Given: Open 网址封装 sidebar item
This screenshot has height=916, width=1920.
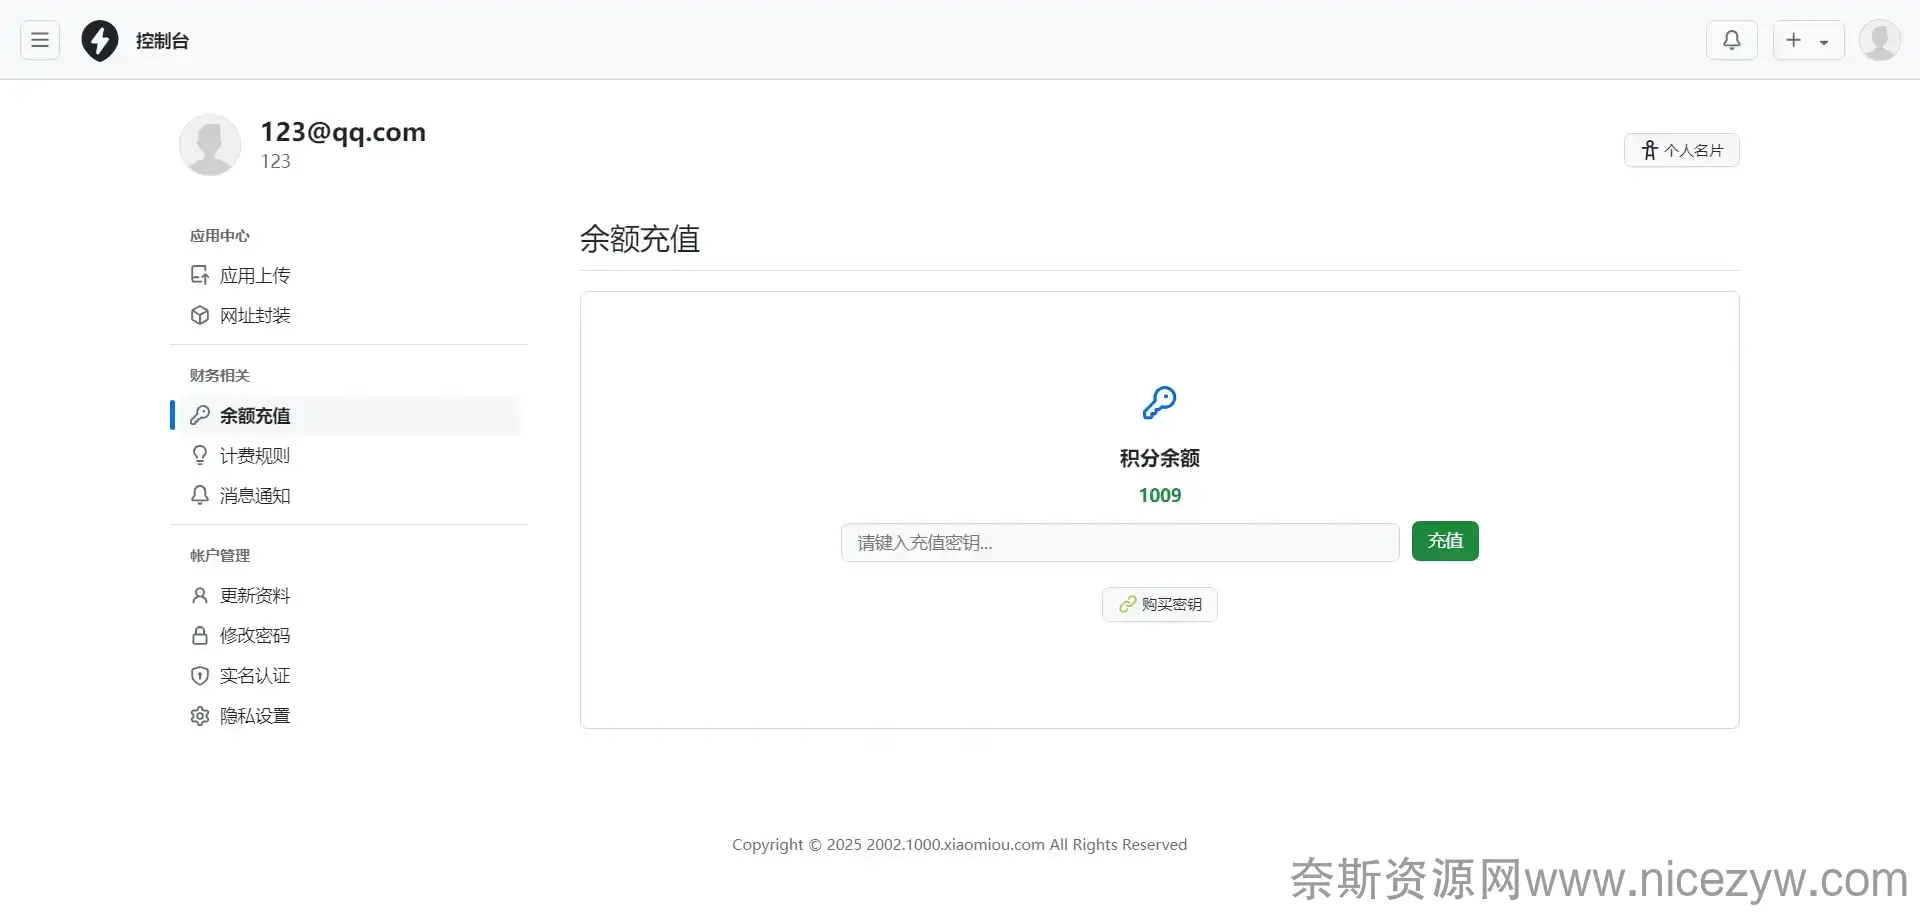Looking at the screenshot, I should click(254, 315).
